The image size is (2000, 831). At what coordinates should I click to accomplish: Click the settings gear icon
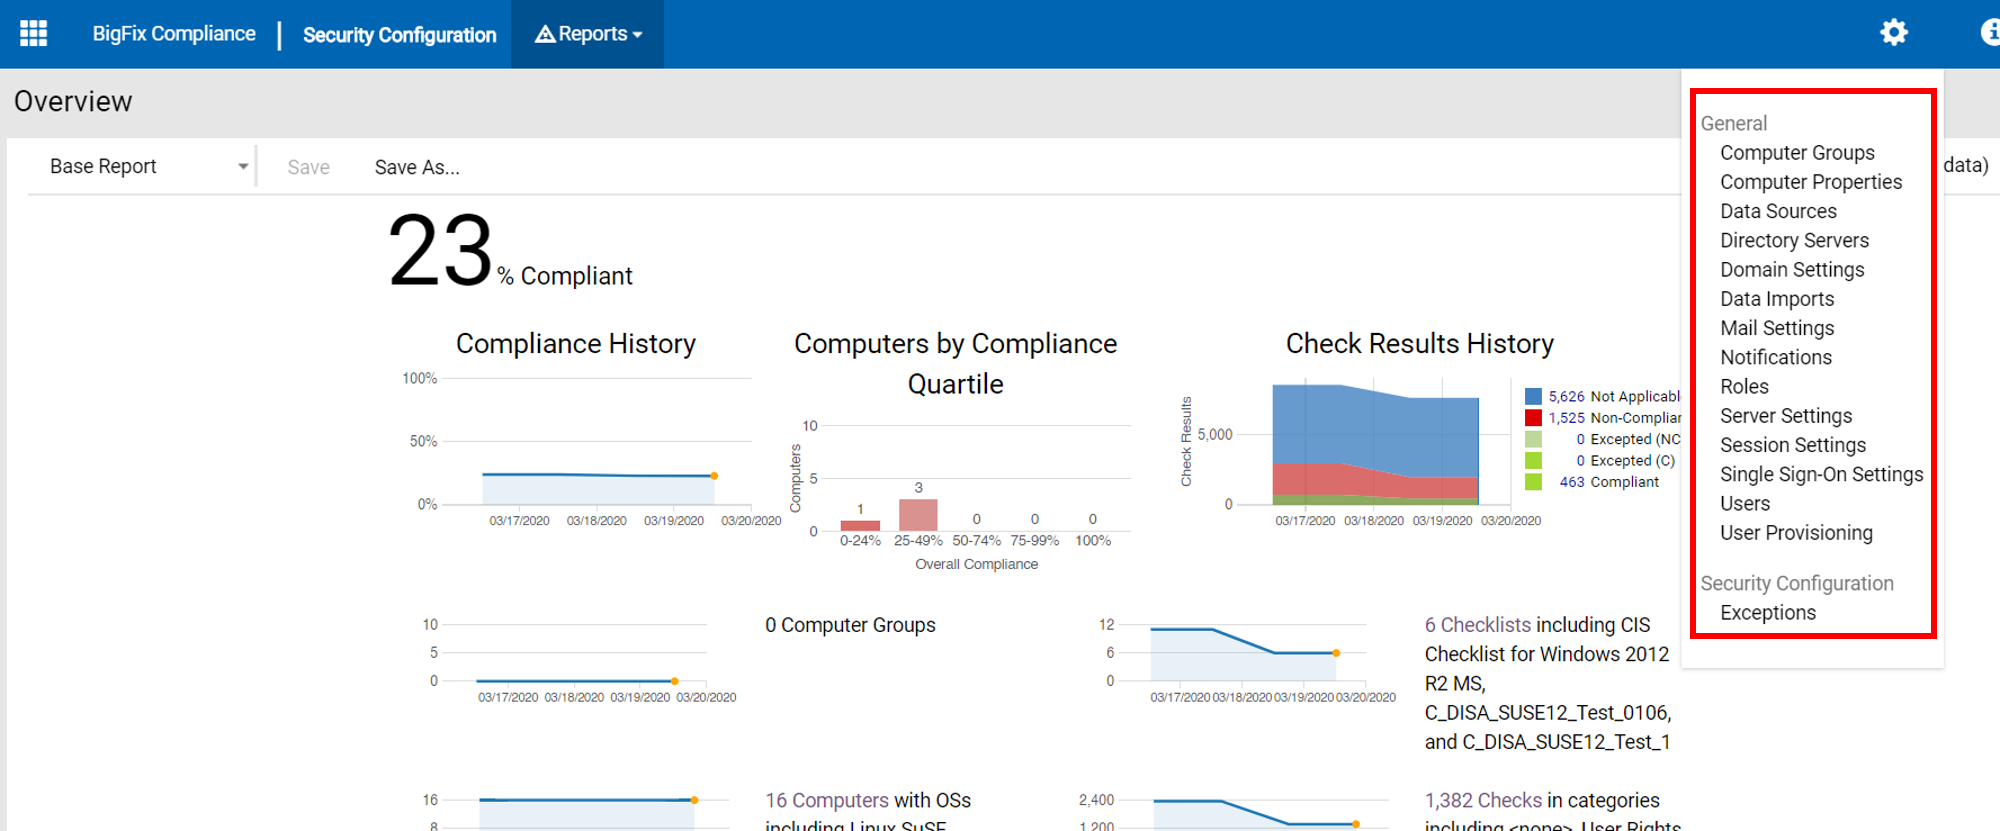coord(1893,33)
